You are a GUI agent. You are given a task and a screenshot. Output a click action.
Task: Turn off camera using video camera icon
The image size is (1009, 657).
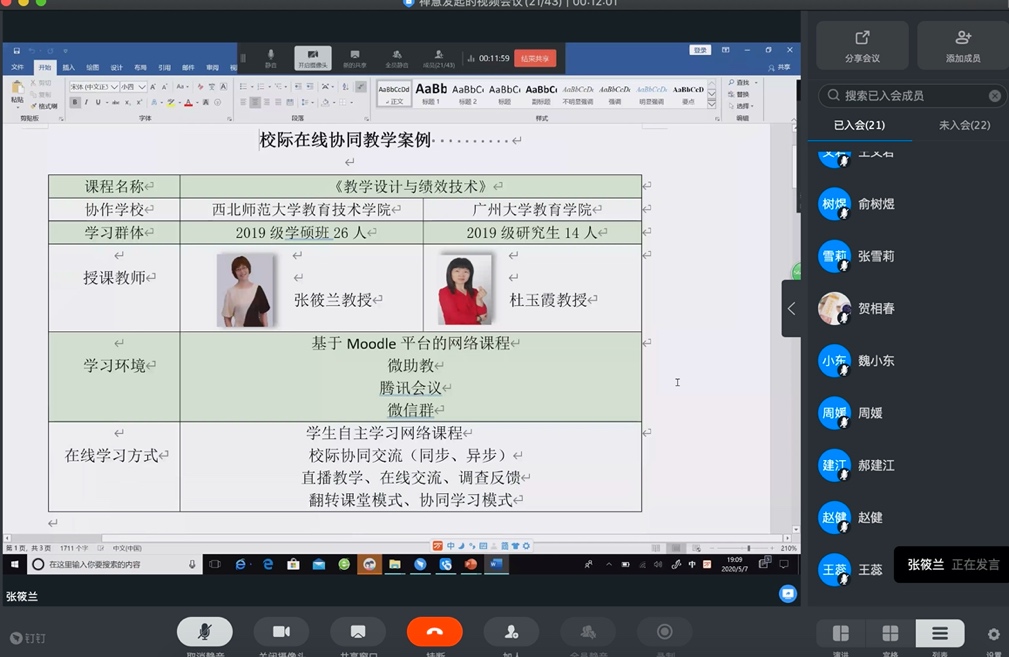click(281, 632)
